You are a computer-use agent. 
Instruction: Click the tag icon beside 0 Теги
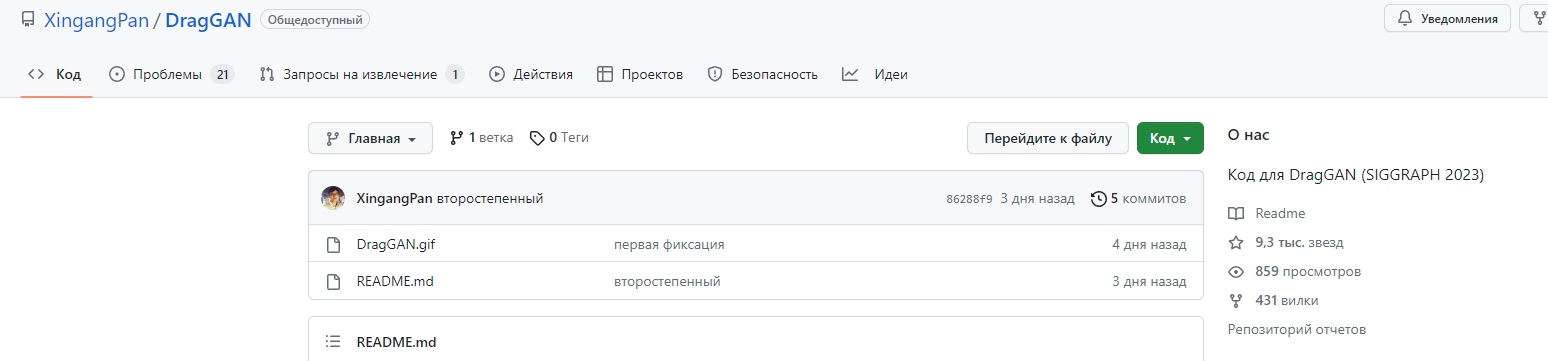537,138
